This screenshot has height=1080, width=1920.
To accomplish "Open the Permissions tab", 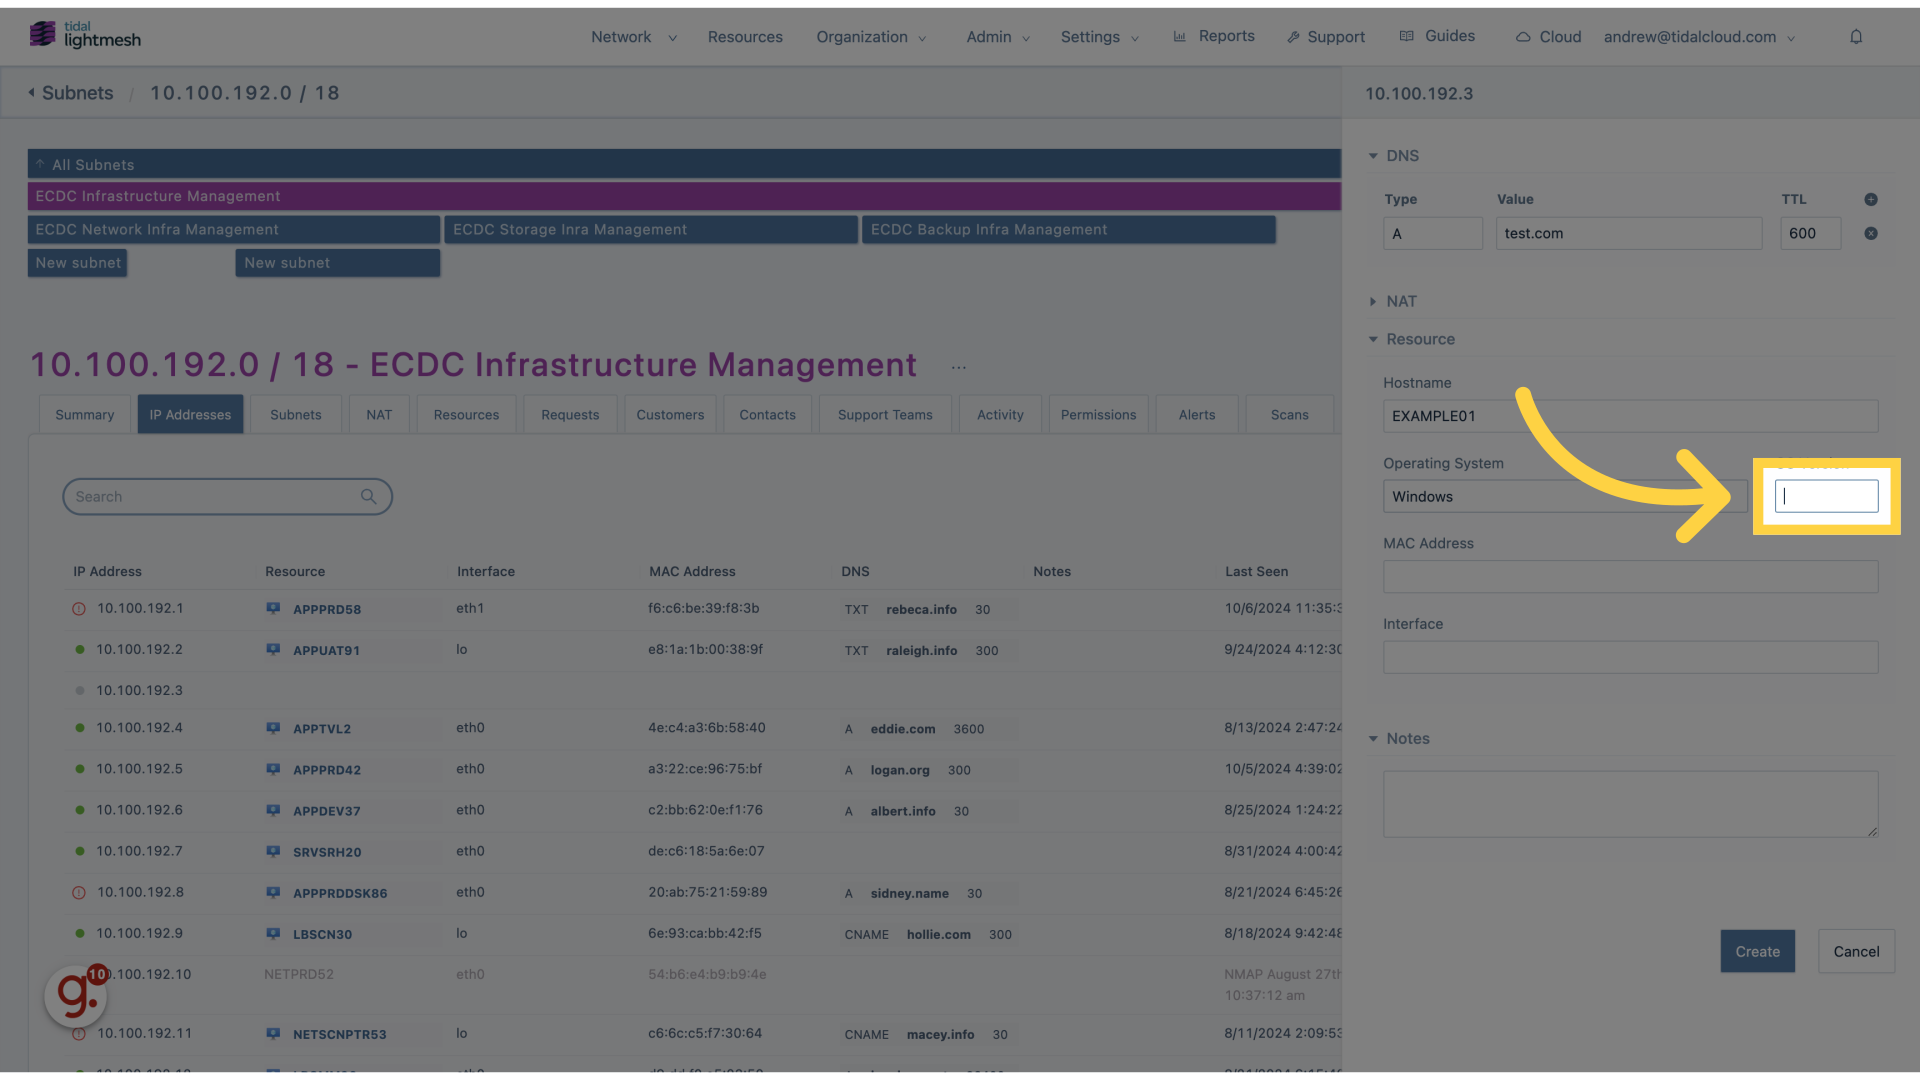I will point(1098,415).
